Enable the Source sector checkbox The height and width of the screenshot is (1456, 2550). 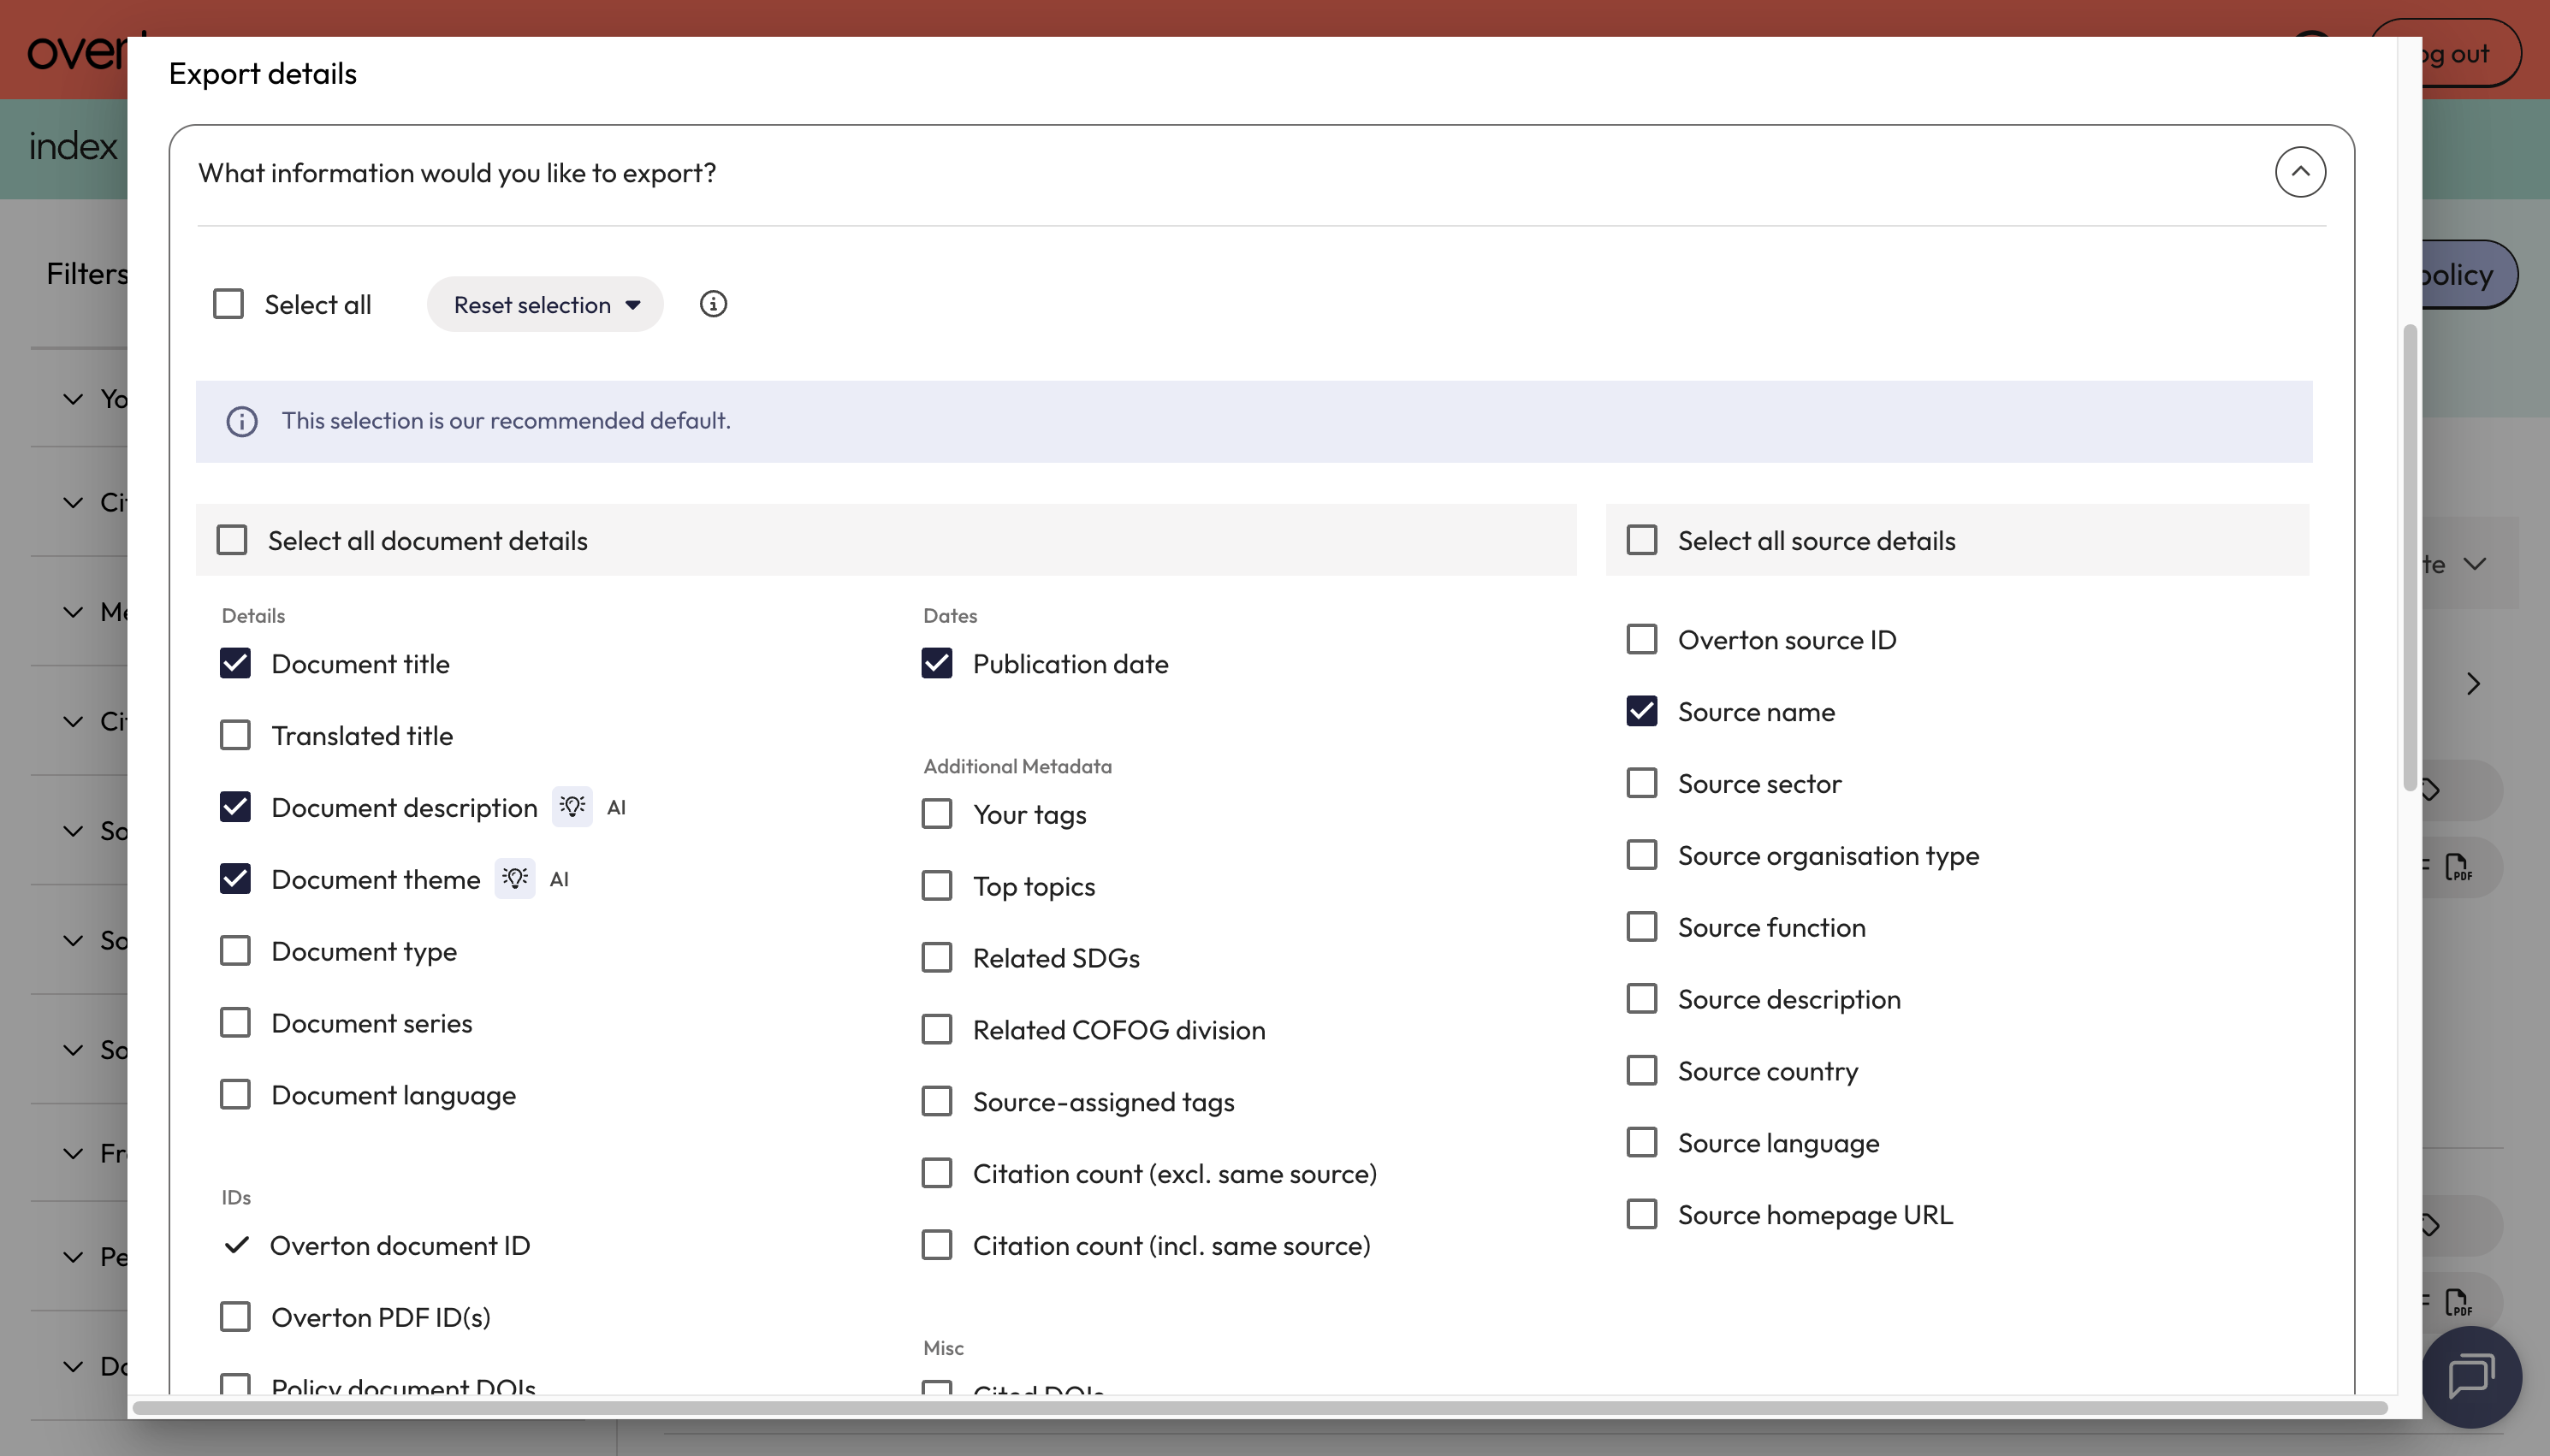tap(1642, 783)
